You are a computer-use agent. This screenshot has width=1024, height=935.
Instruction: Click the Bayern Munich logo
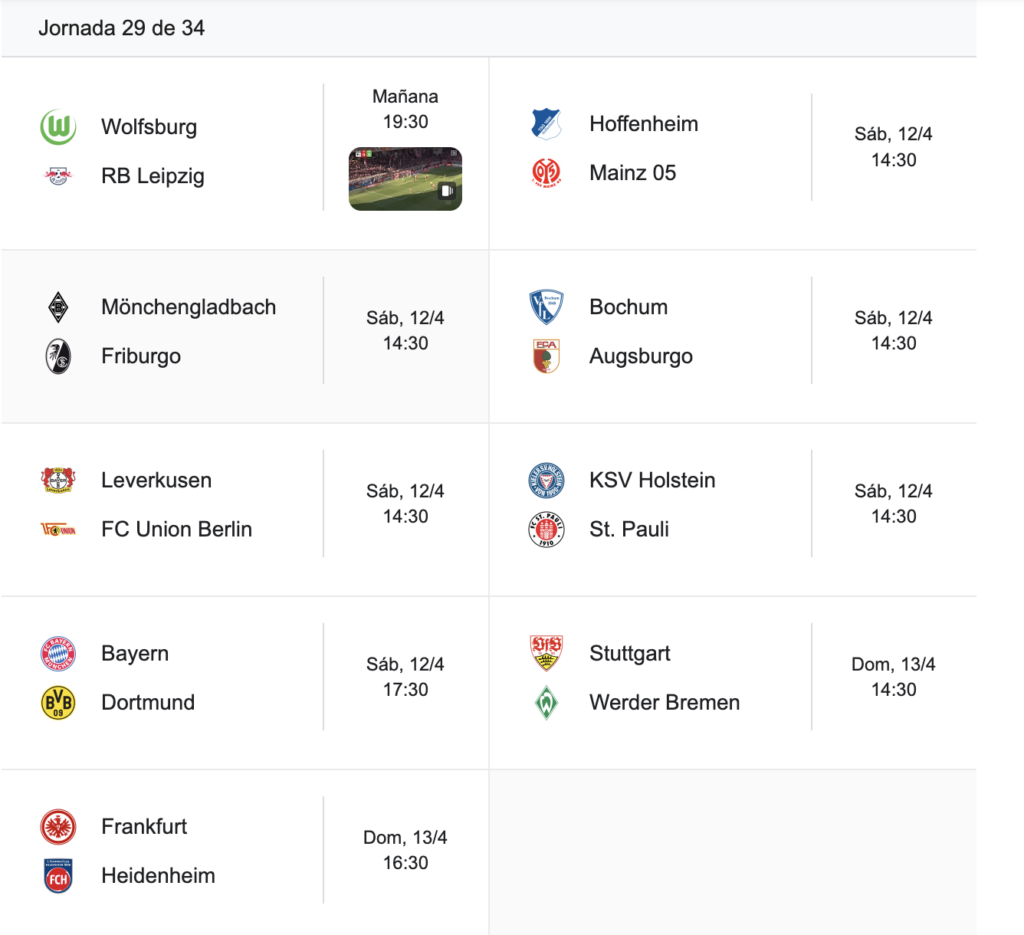pyautogui.click(x=58, y=654)
